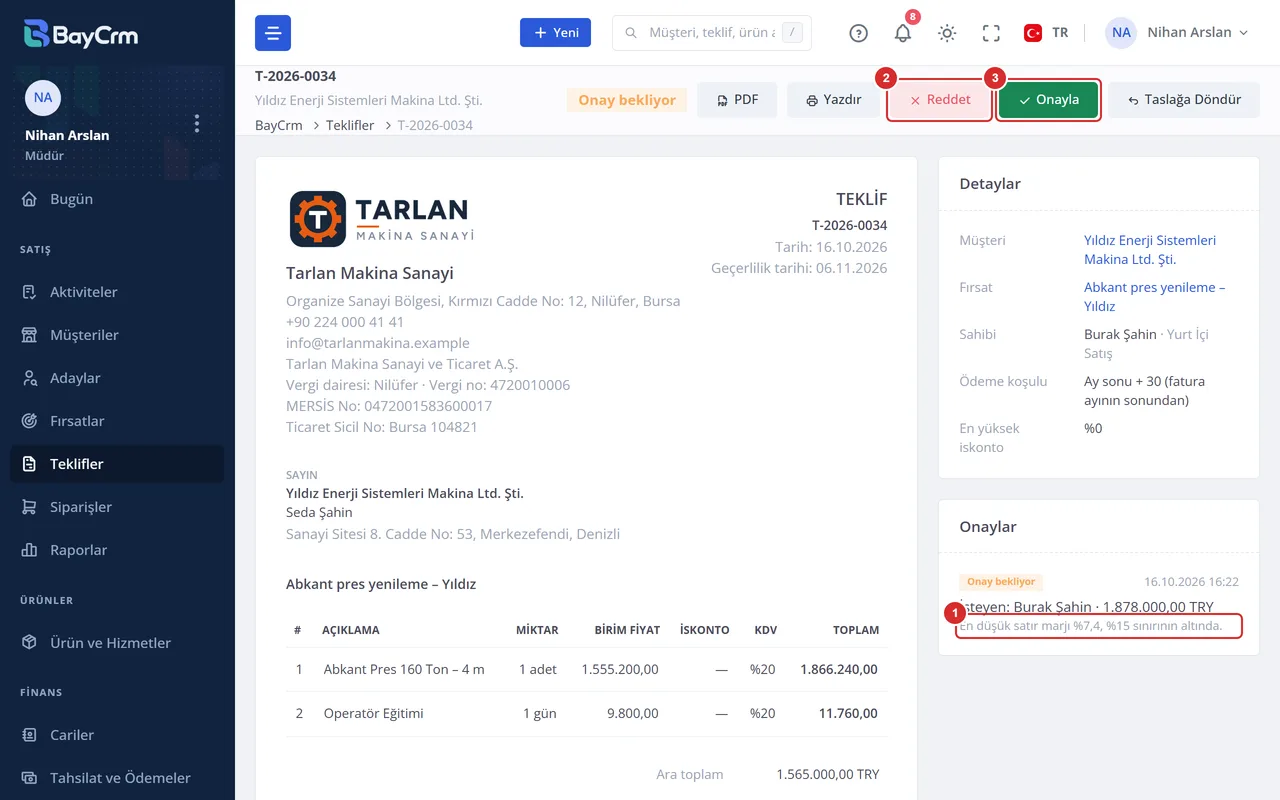This screenshot has height=800, width=1280.
Task: Reject the quote with Reddet
Action: coord(939,100)
